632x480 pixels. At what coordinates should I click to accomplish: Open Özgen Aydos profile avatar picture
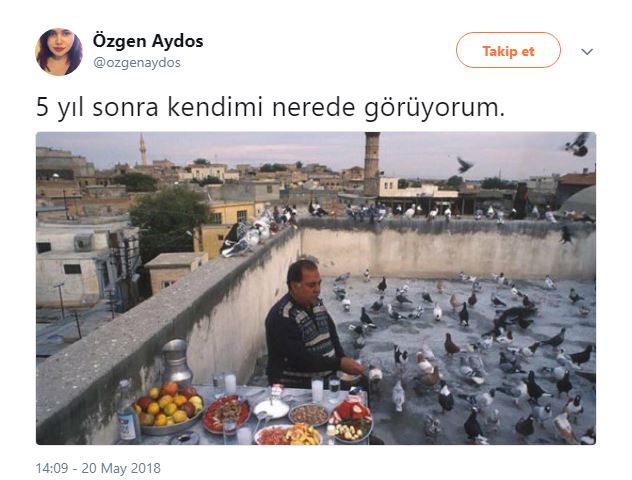59,52
